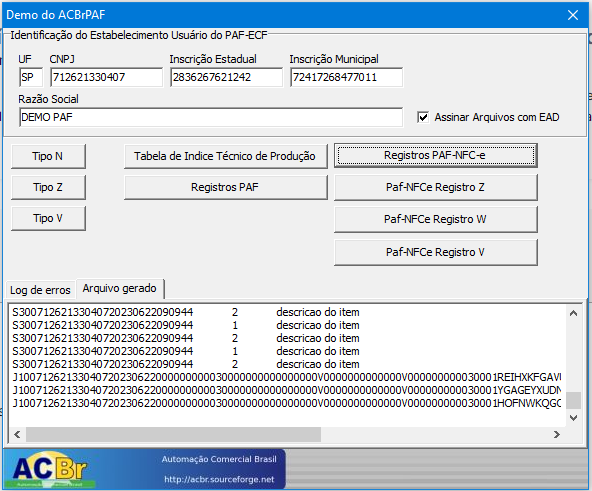The width and height of the screenshot is (592, 491).
Task: Focus the CNPJ input field
Action: 106,77
